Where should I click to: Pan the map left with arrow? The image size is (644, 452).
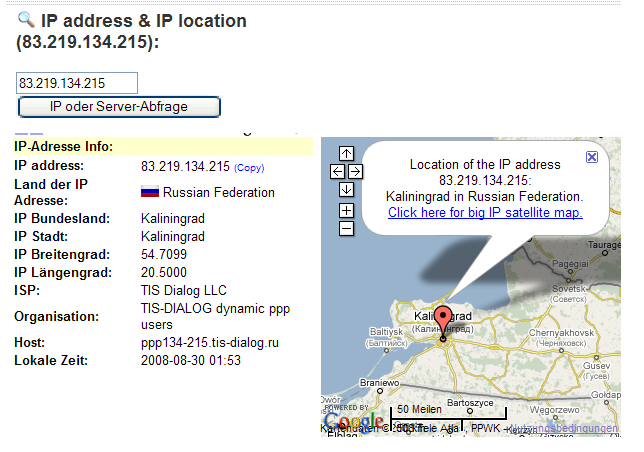tap(337, 171)
